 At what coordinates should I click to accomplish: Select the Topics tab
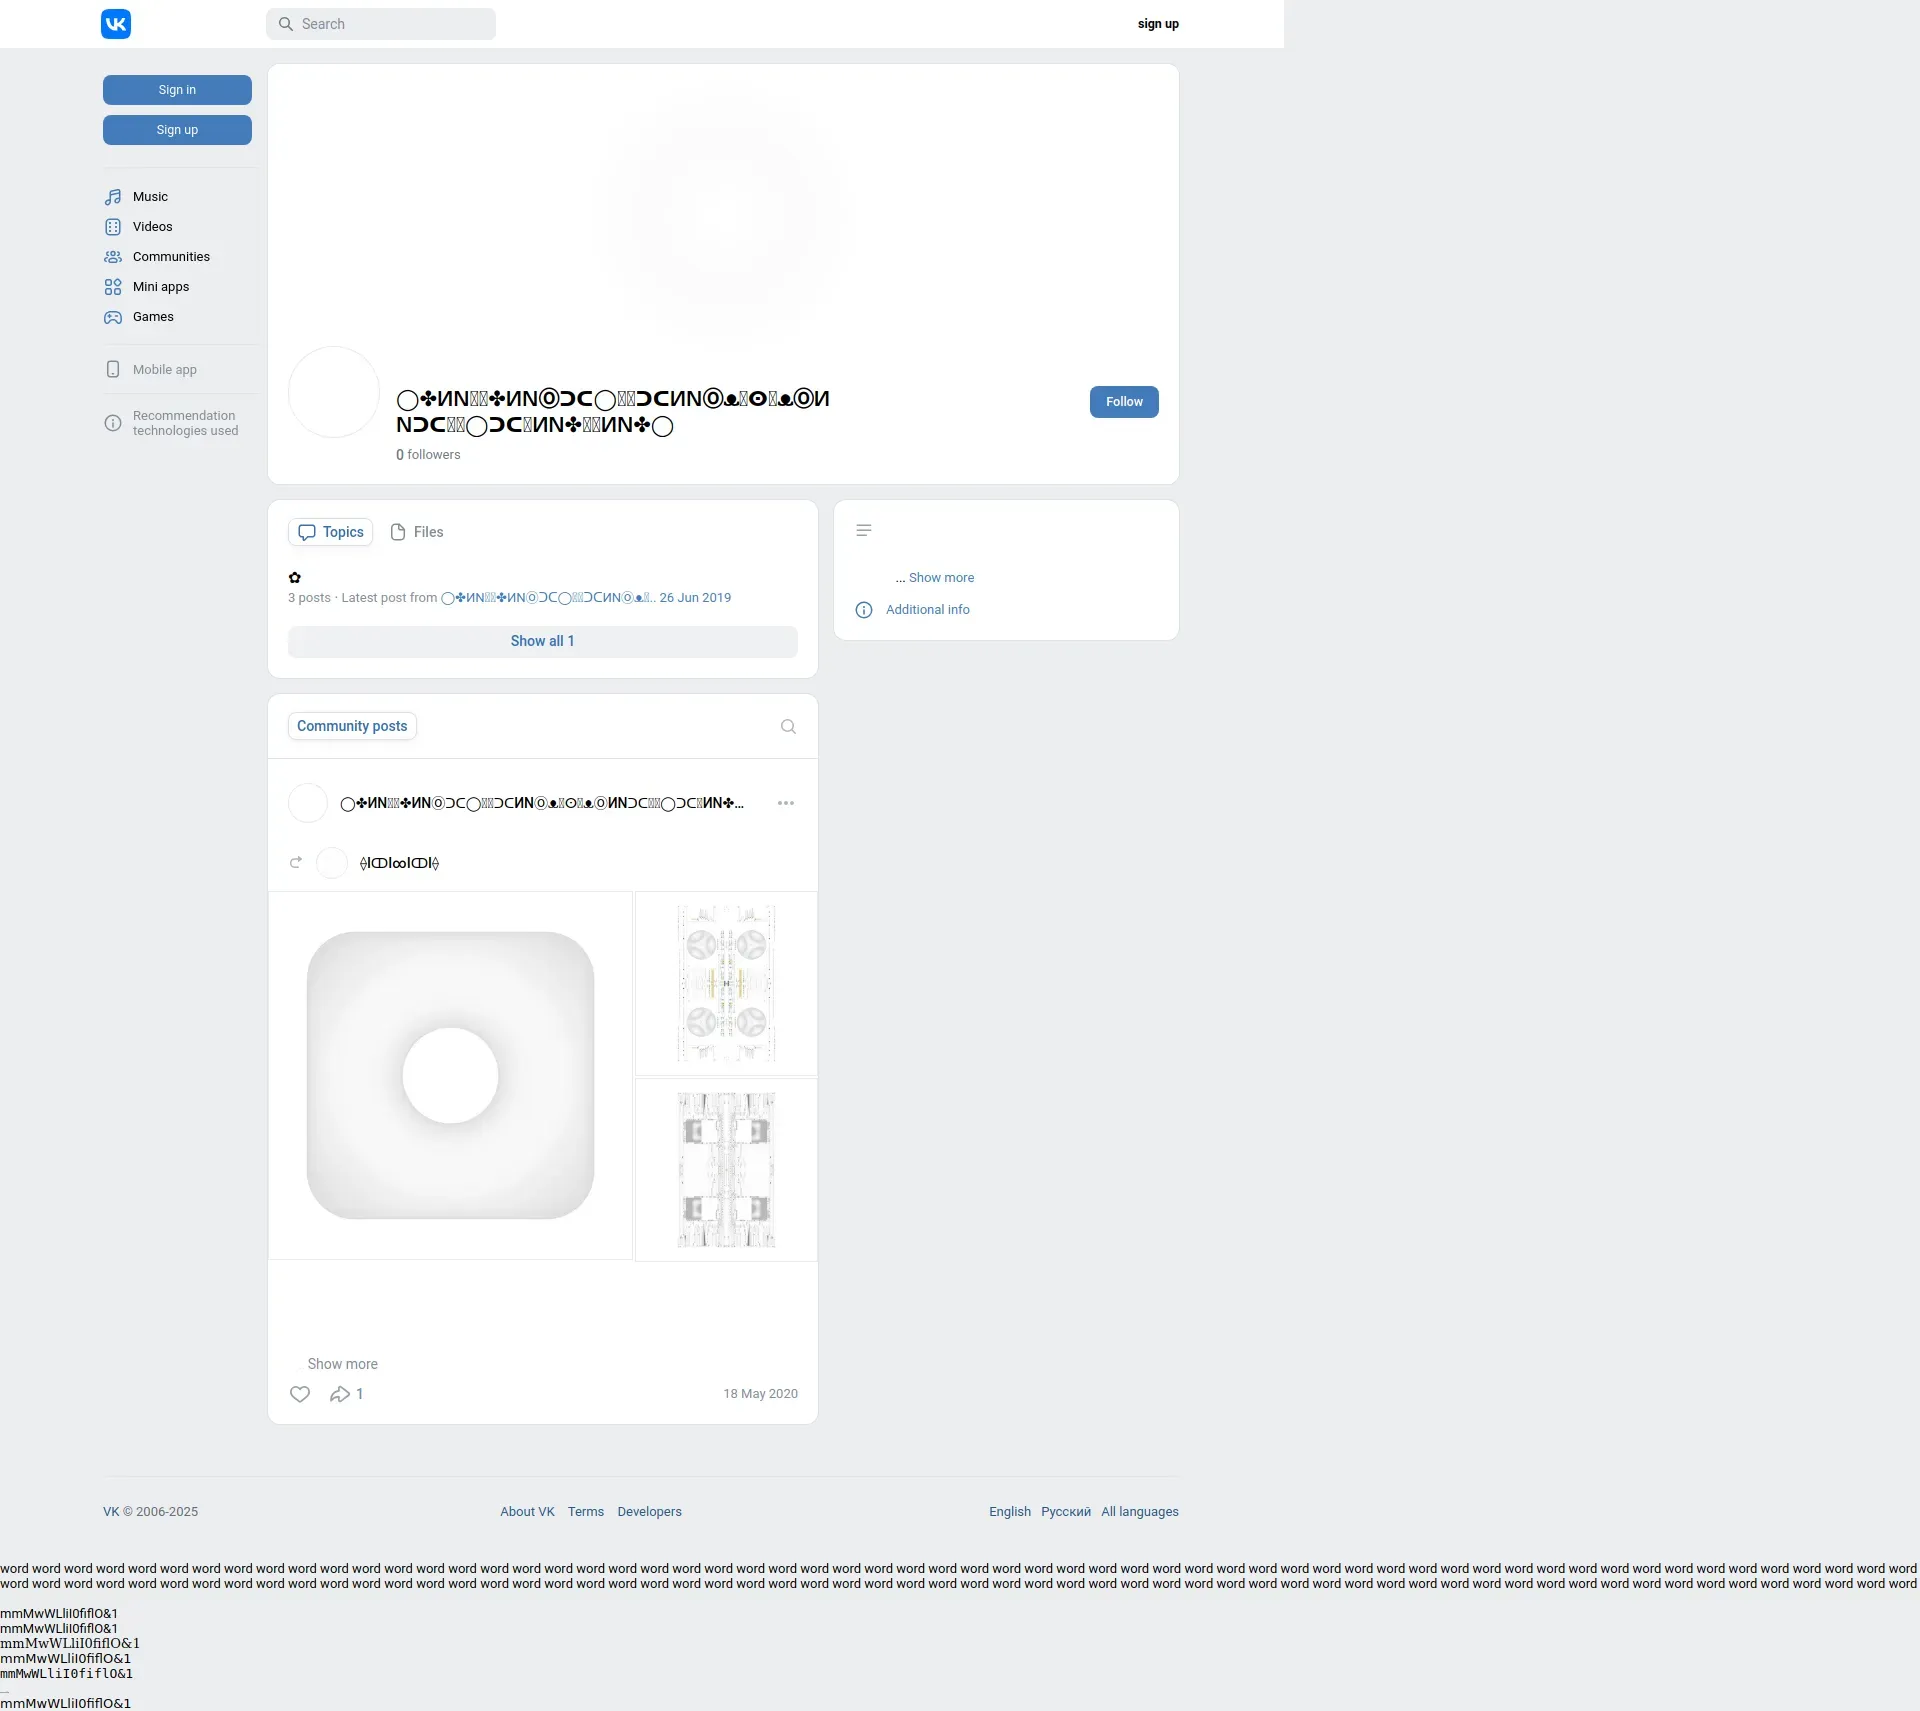click(331, 532)
